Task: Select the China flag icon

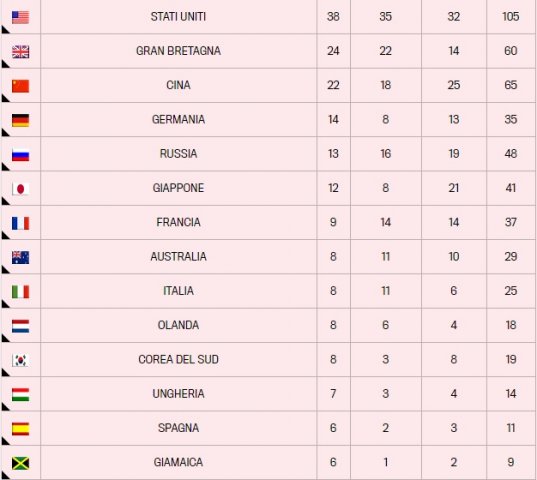Action: tap(20, 86)
